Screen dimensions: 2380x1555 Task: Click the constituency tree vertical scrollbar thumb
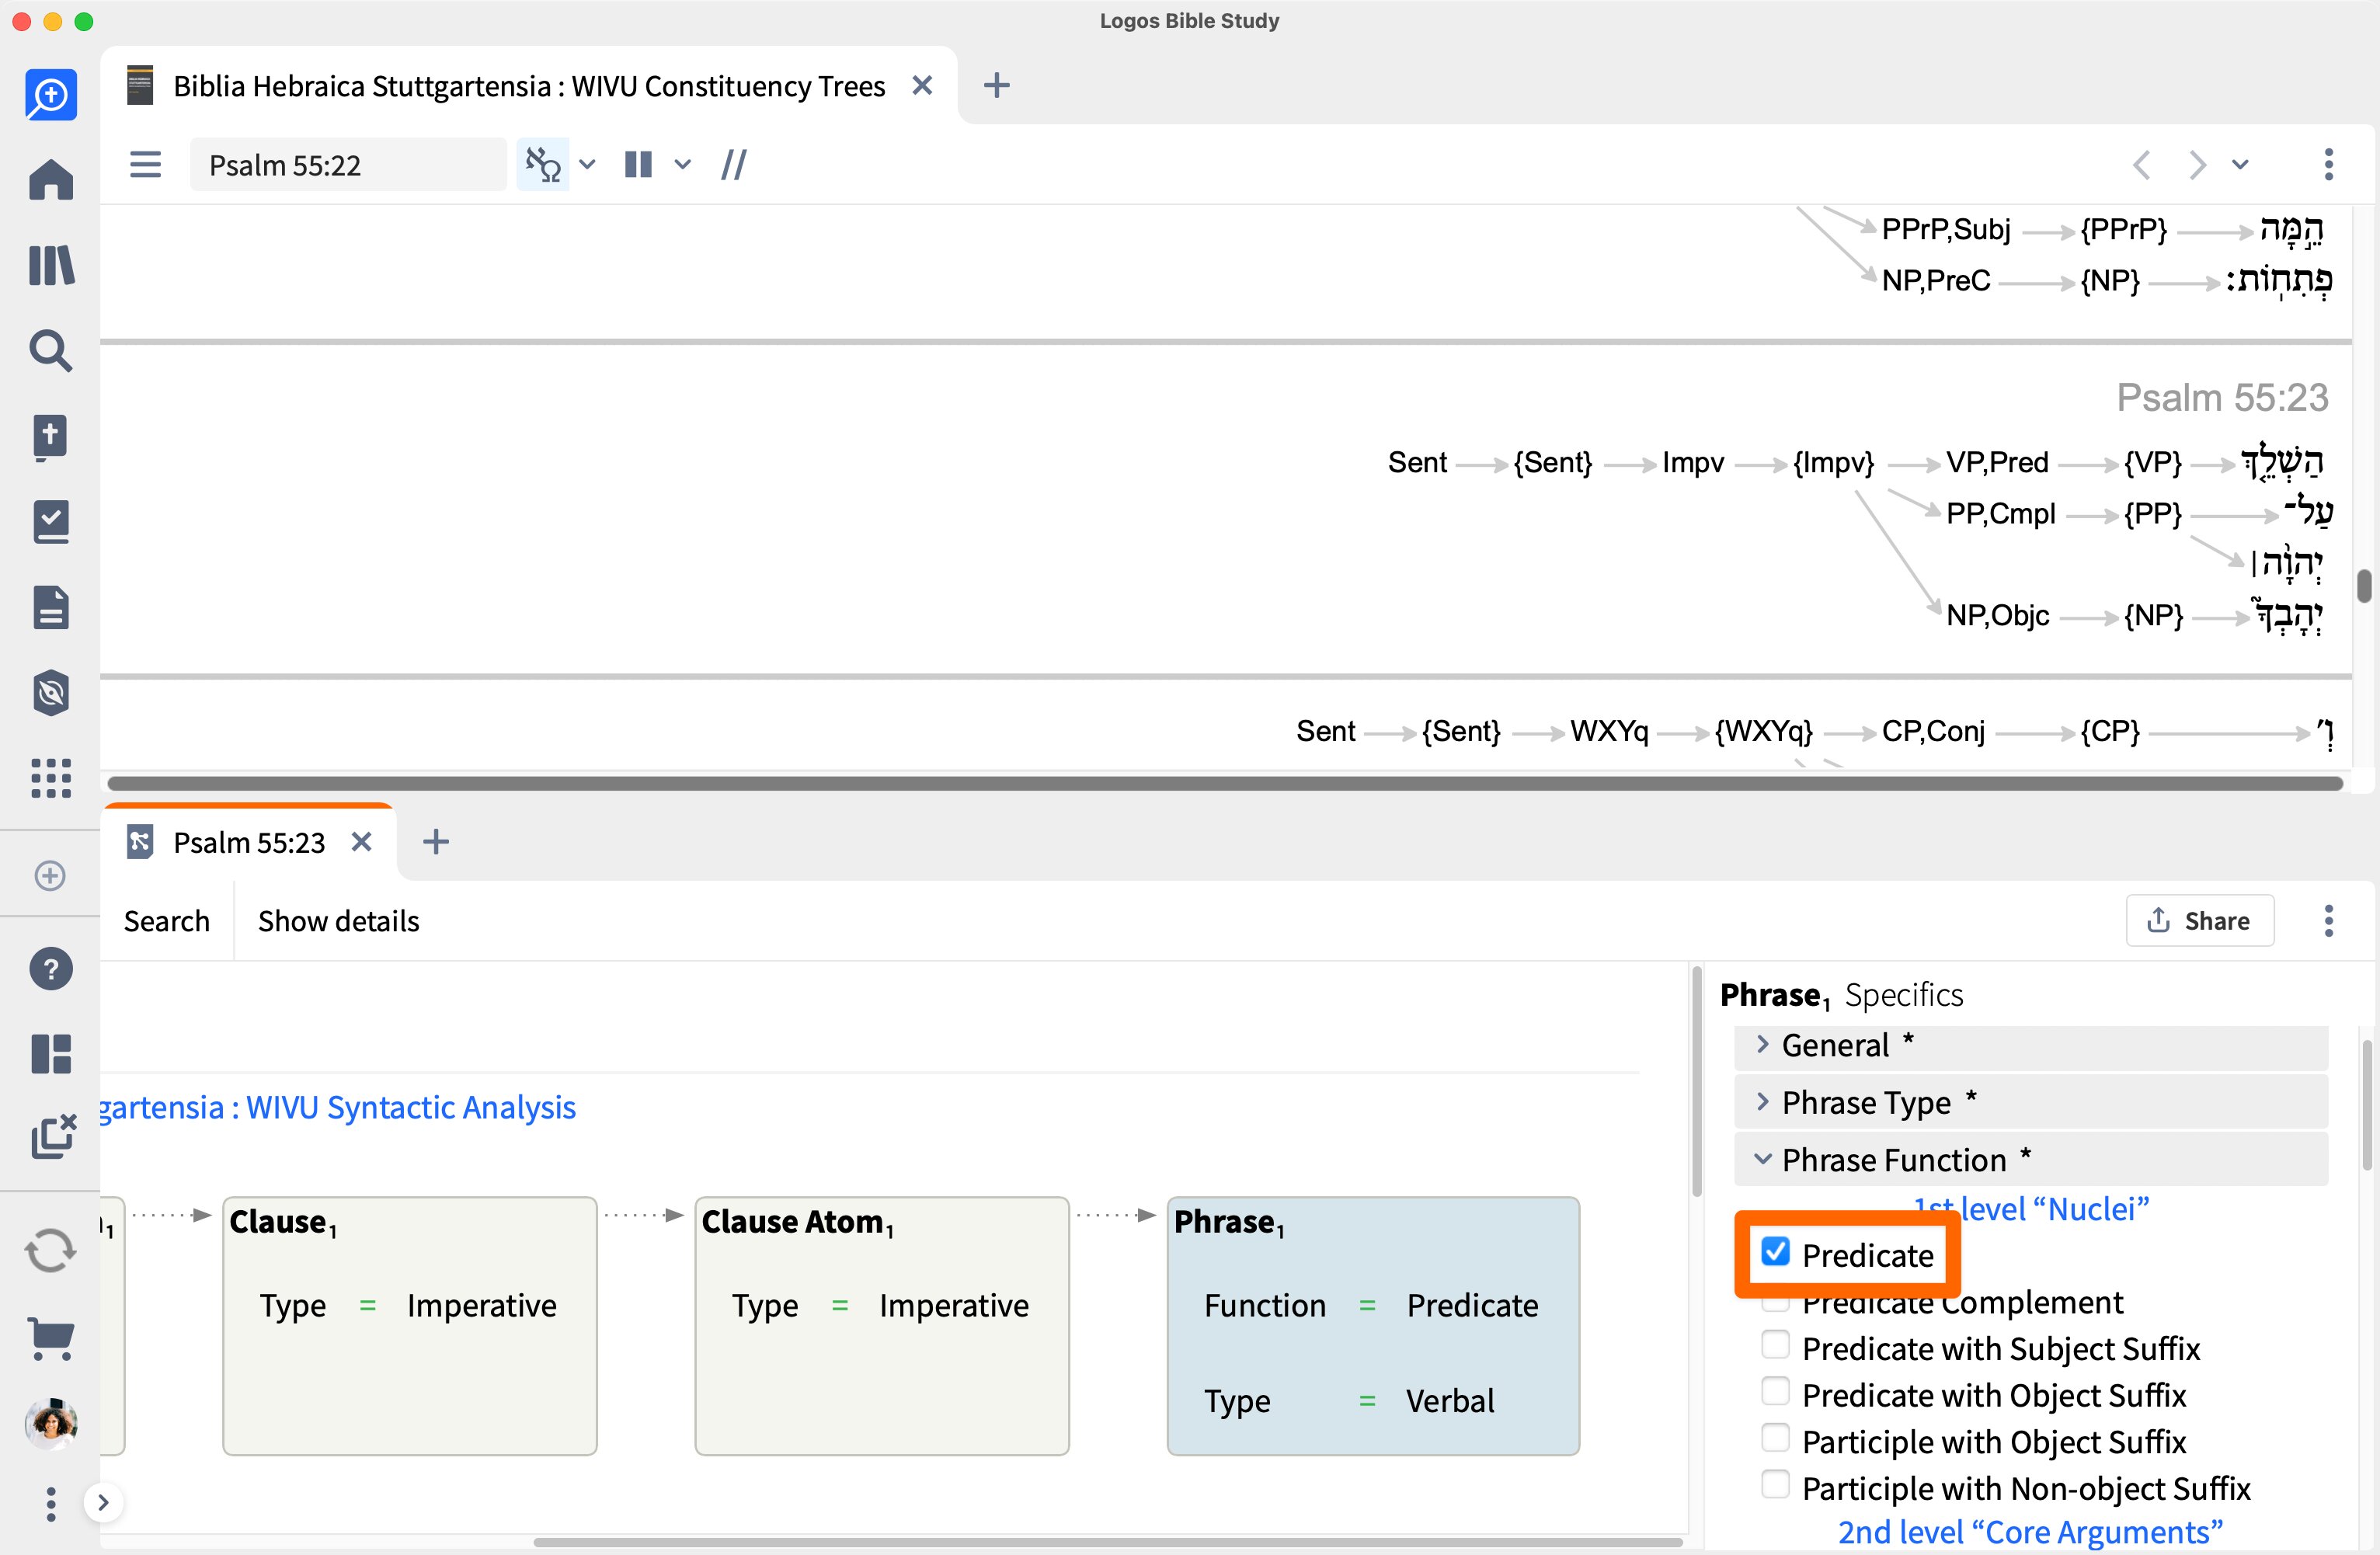[2364, 585]
